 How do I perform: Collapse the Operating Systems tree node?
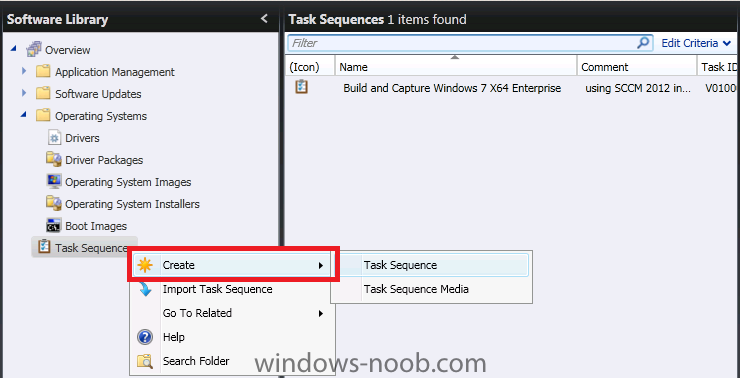[24, 115]
